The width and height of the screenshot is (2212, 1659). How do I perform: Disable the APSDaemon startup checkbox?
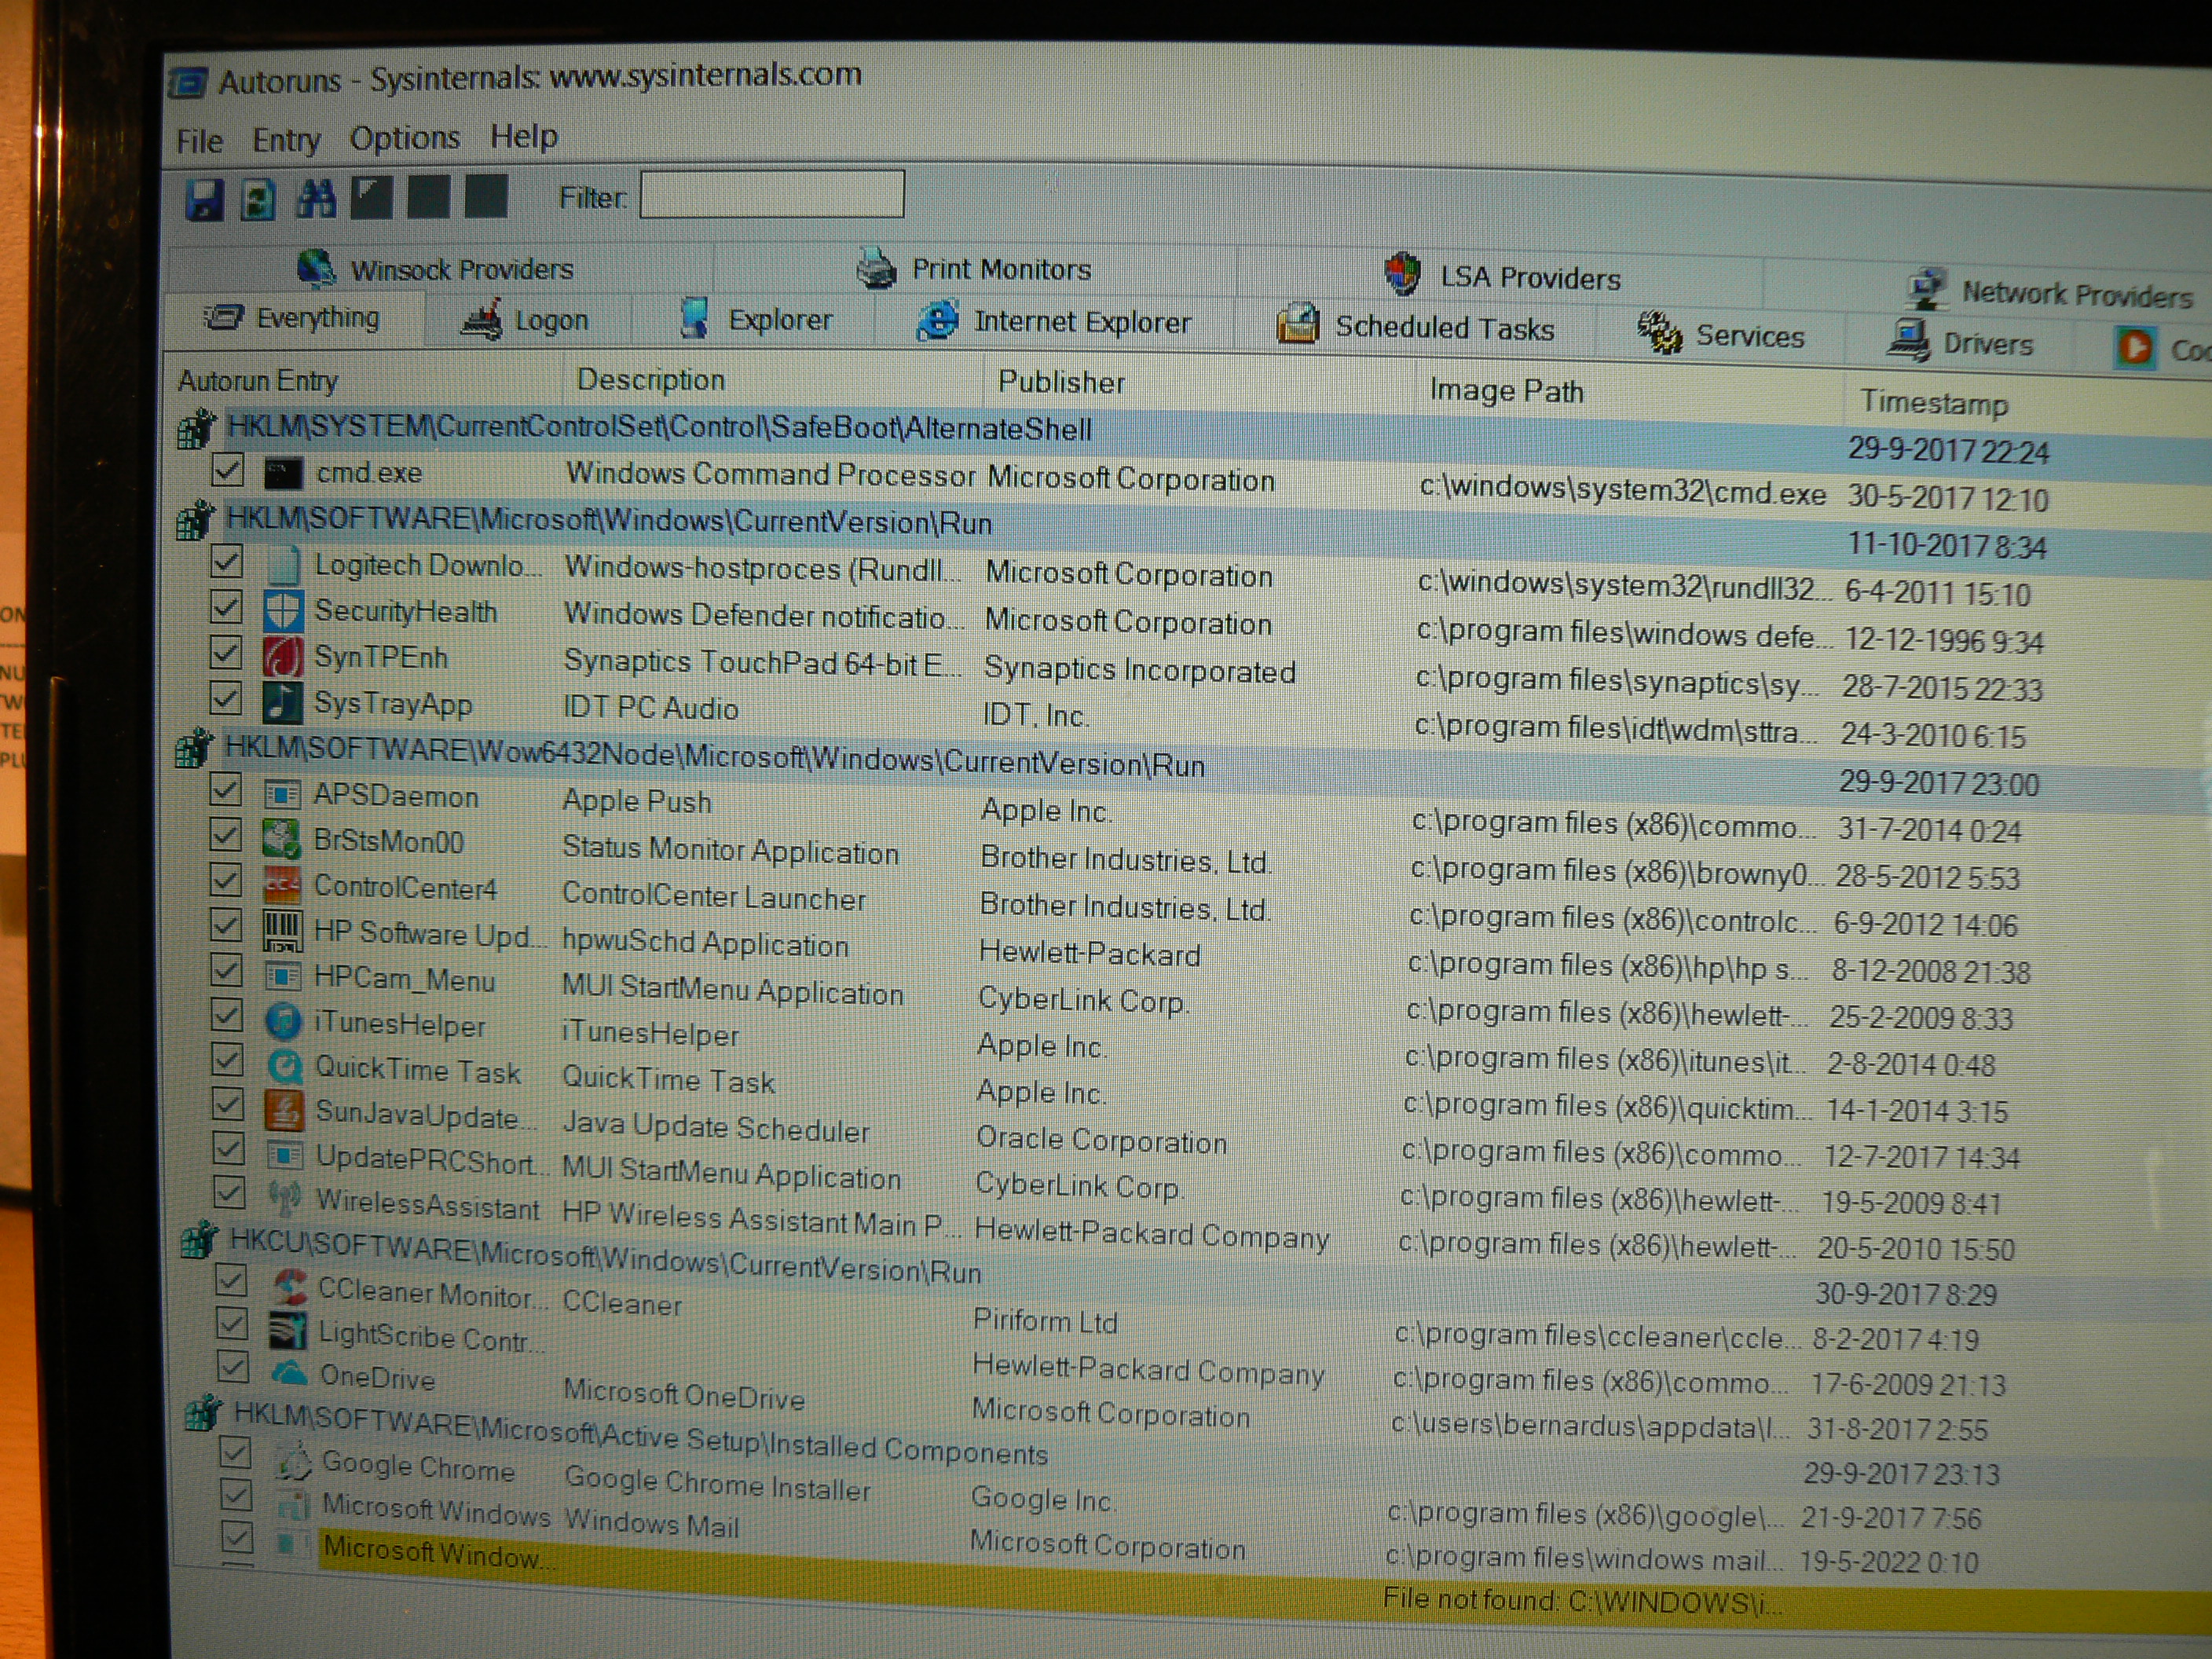[x=226, y=790]
